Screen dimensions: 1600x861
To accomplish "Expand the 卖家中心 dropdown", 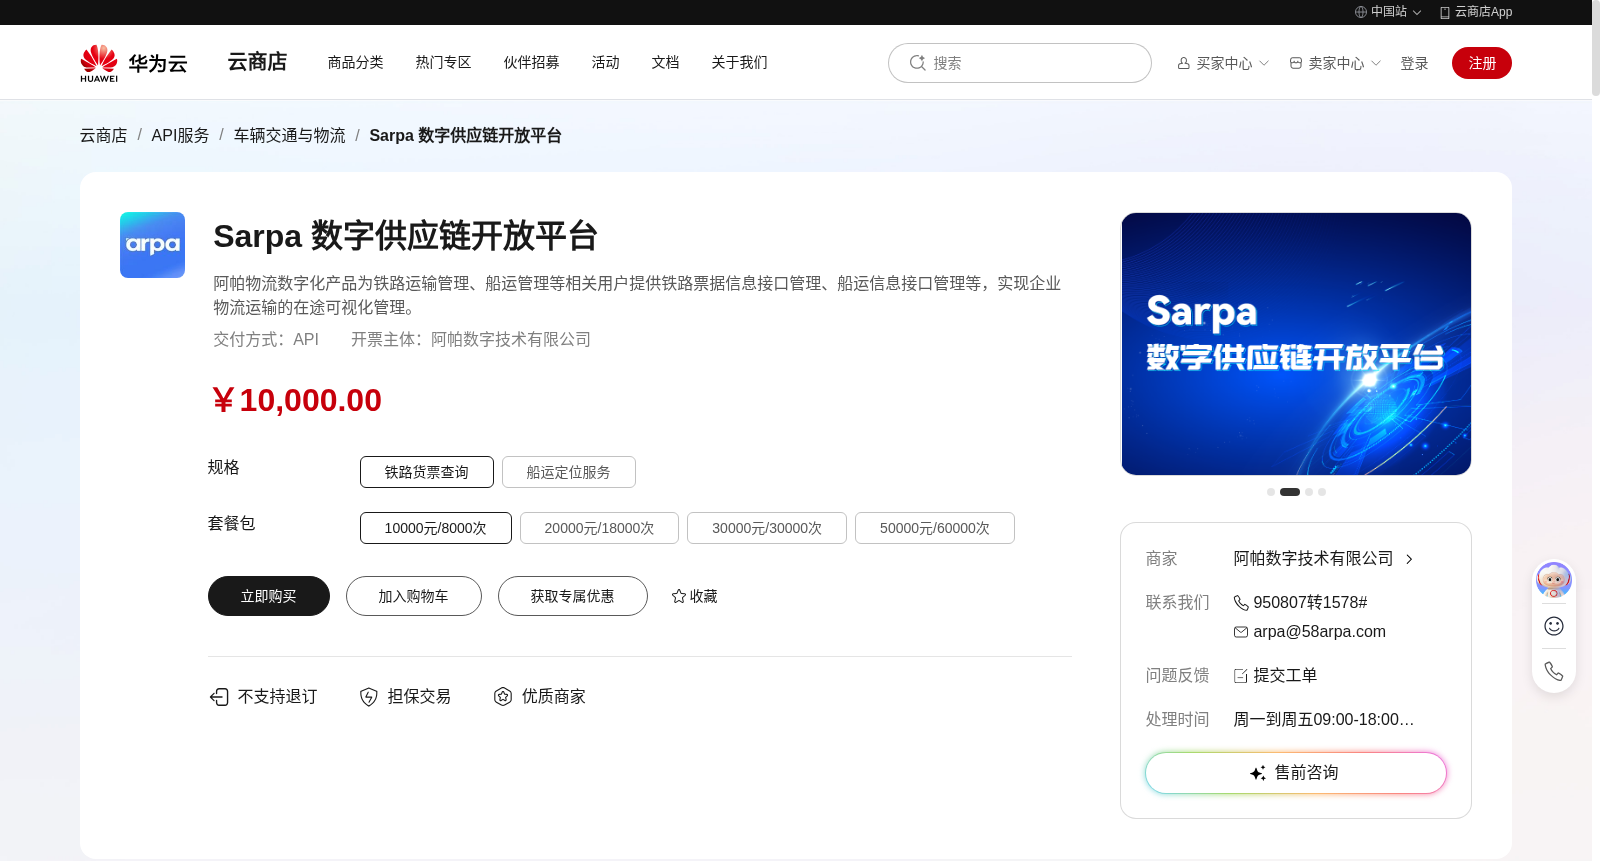I will [x=1376, y=63].
